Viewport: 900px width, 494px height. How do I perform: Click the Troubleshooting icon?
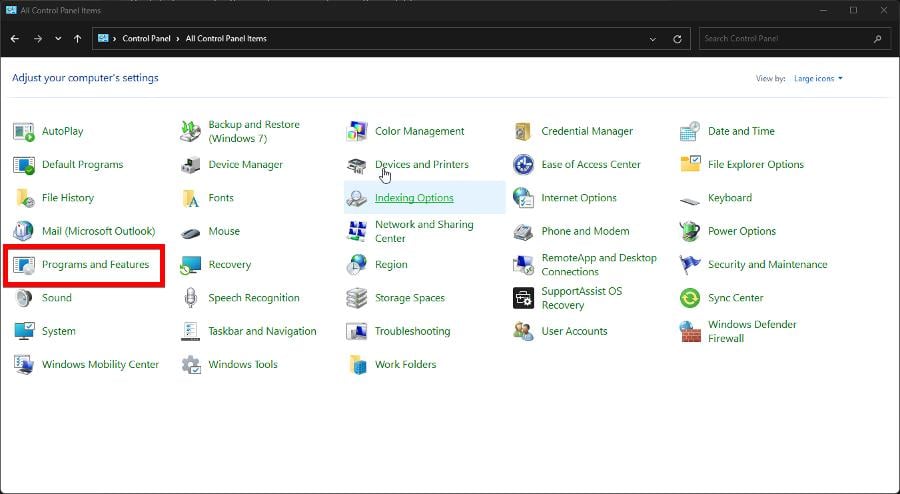point(356,331)
